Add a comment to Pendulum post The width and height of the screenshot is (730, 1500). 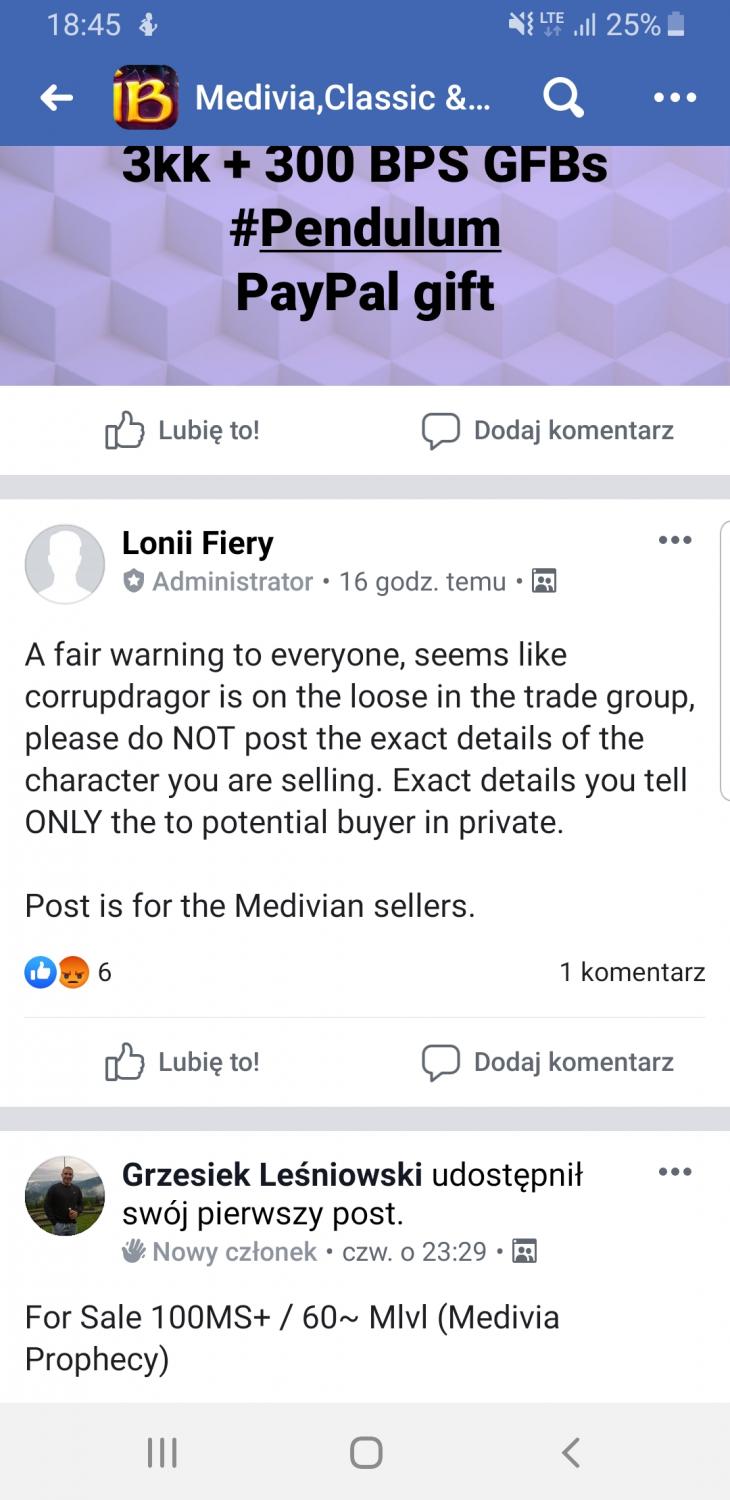[x=547, y=431]
